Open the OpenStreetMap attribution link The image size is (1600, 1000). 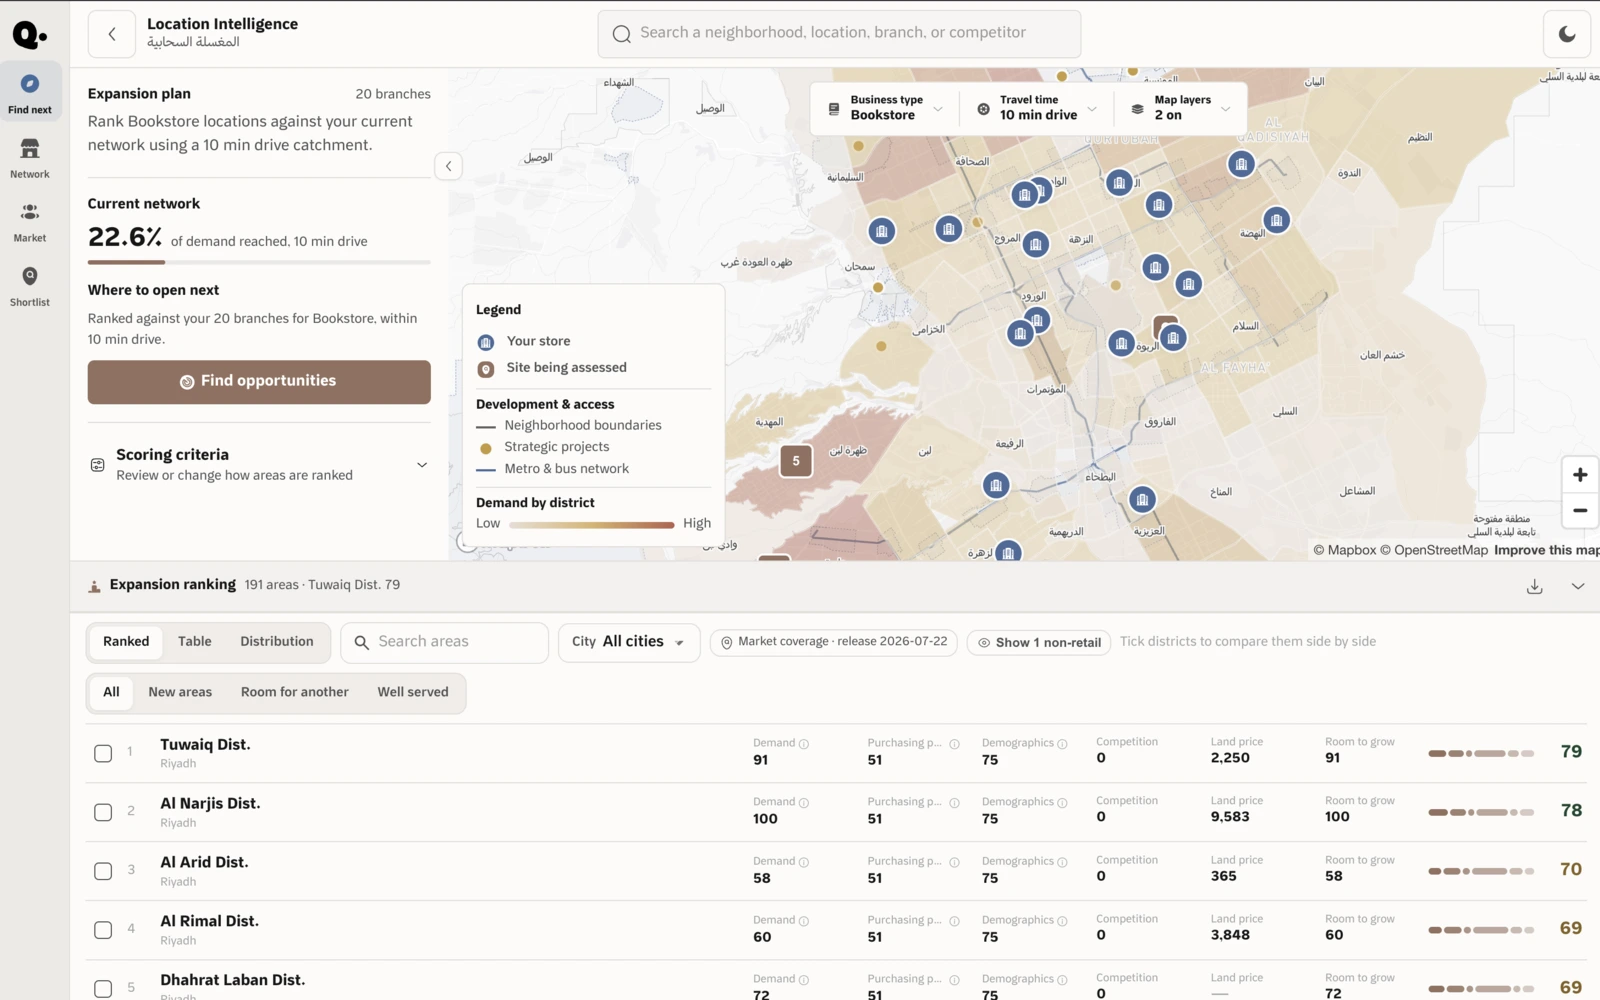click(x=1433, y=550)
